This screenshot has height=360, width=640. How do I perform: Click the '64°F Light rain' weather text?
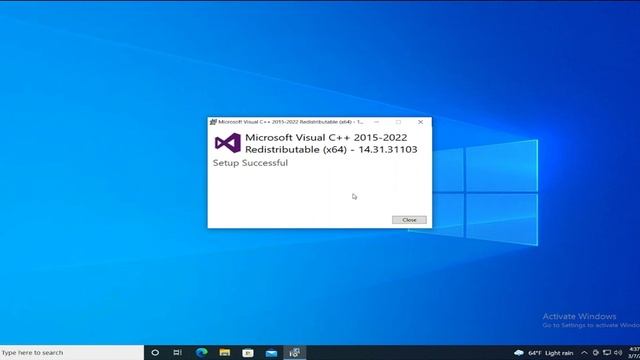click(x=551, y=353)
